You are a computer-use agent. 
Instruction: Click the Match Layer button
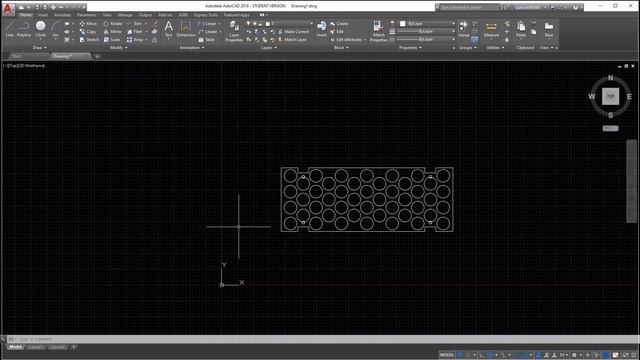click(x=292, y=40)
